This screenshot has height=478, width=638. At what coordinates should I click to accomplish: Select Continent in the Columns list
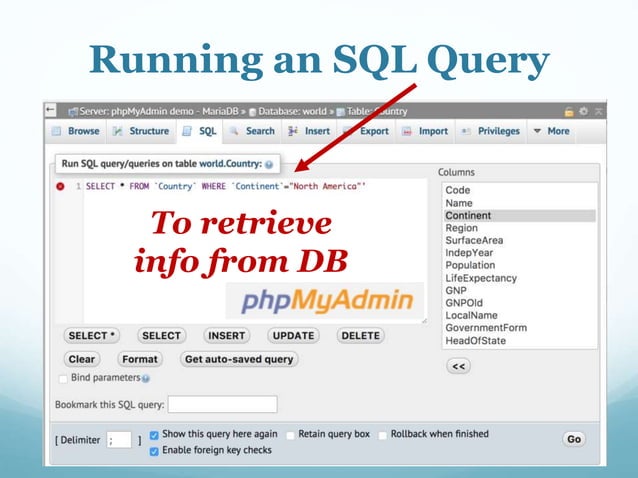click(x=519, y=216)
